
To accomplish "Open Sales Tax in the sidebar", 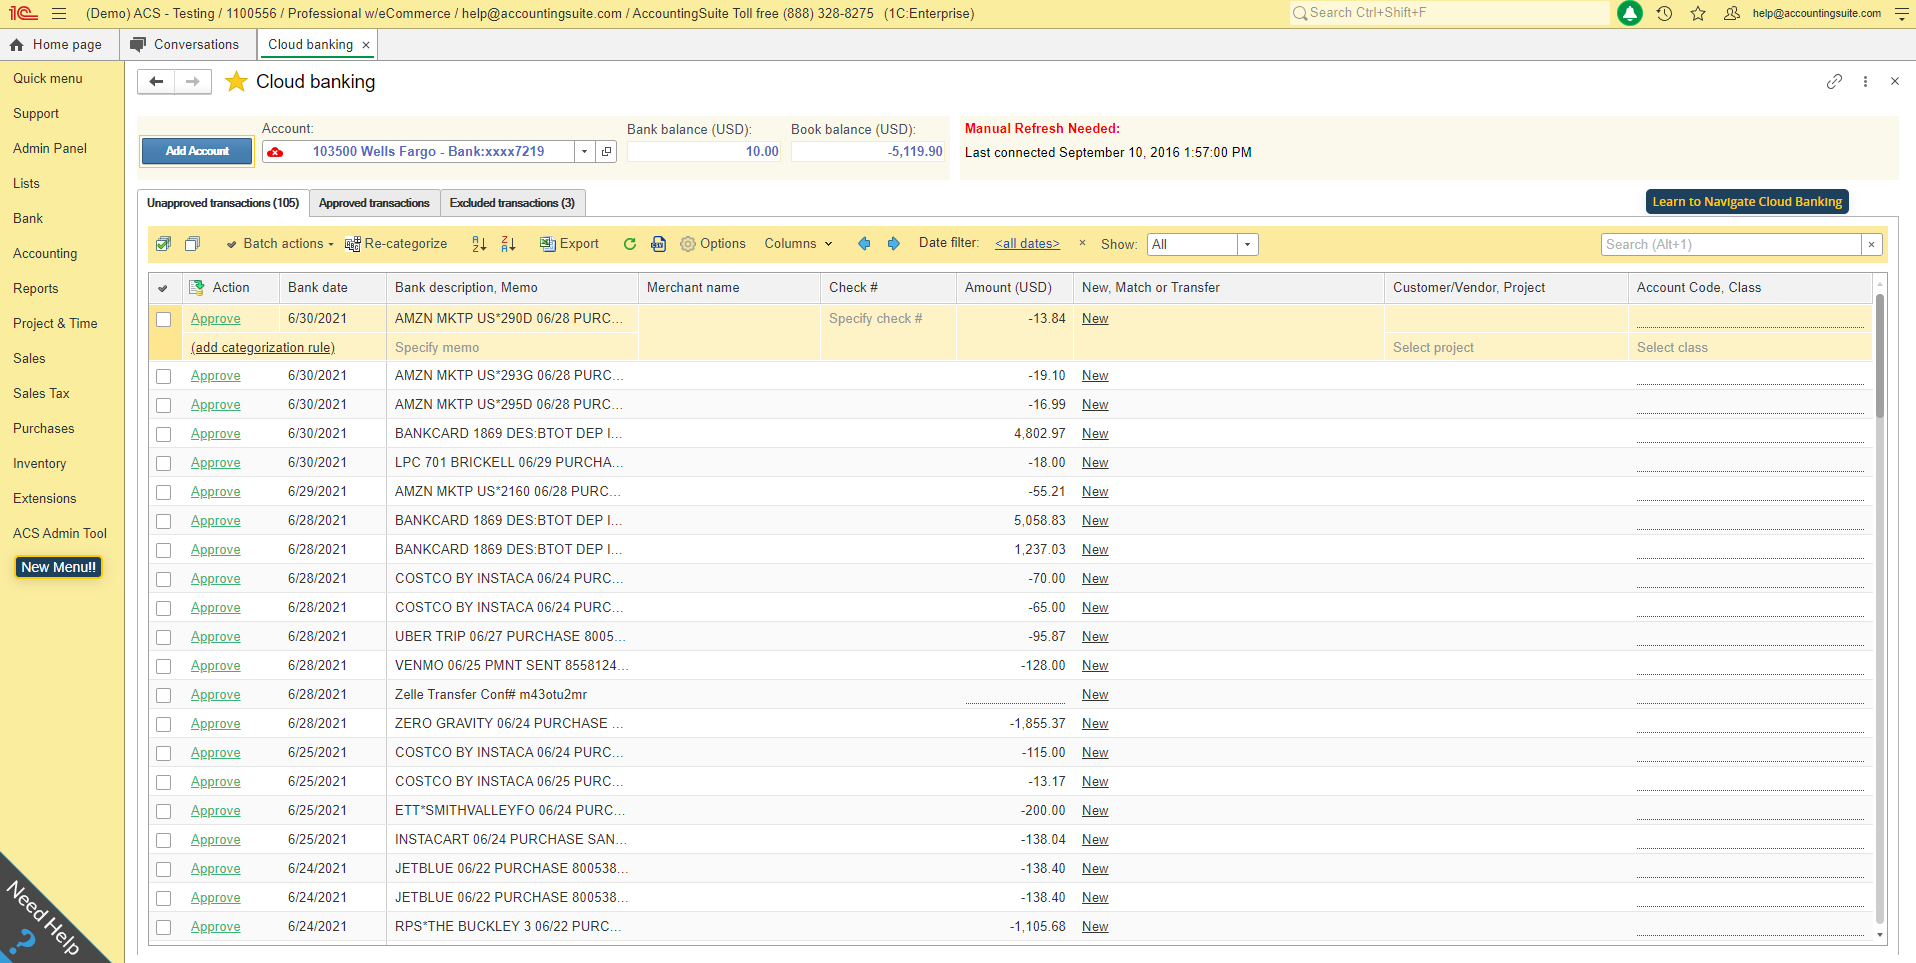I will [x=41, y=394].
